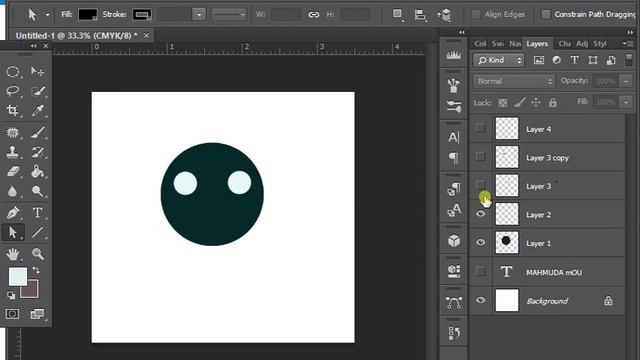Select the Type tool
The height and width of the screenshot is (360, 640).
38,213
